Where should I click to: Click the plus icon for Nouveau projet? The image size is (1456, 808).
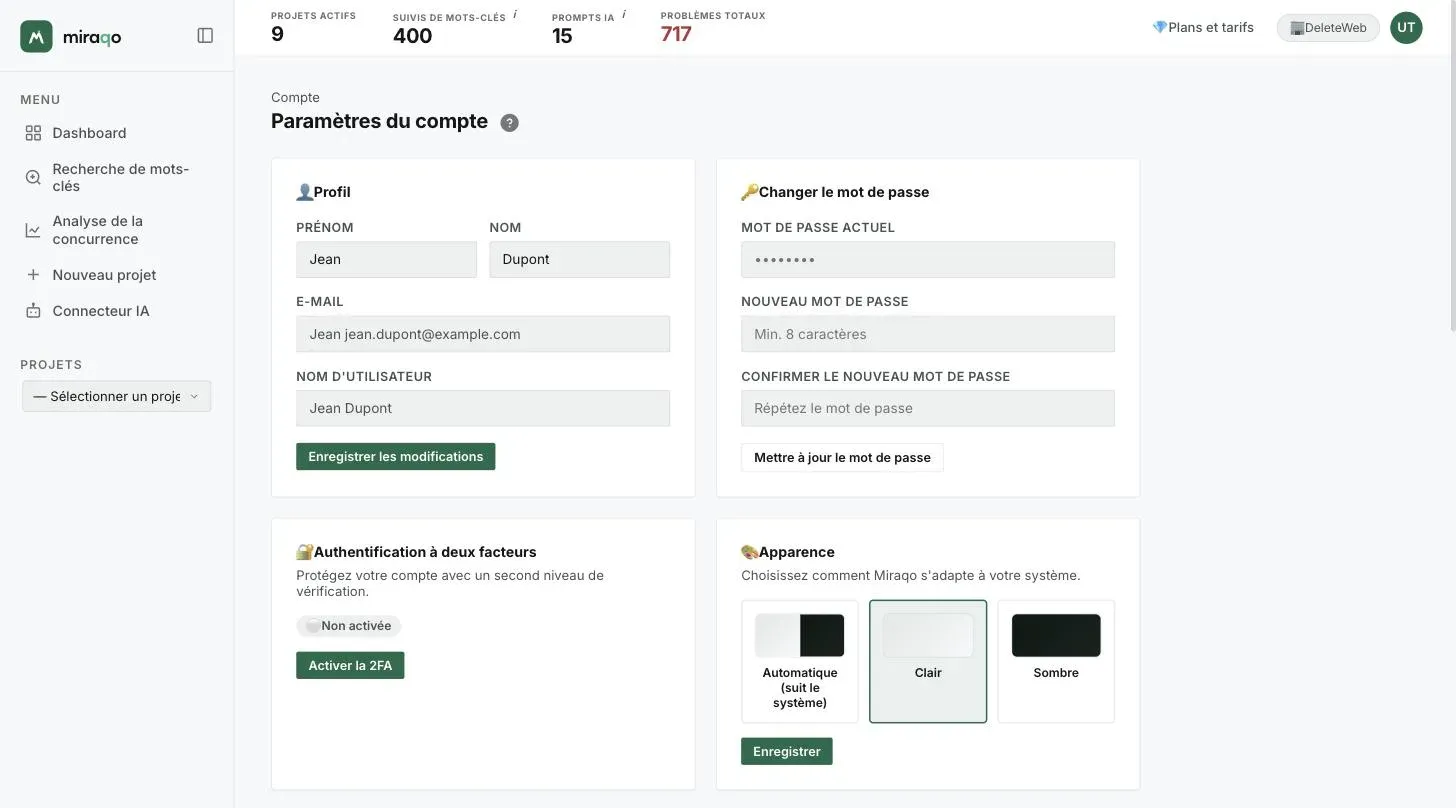33,275
